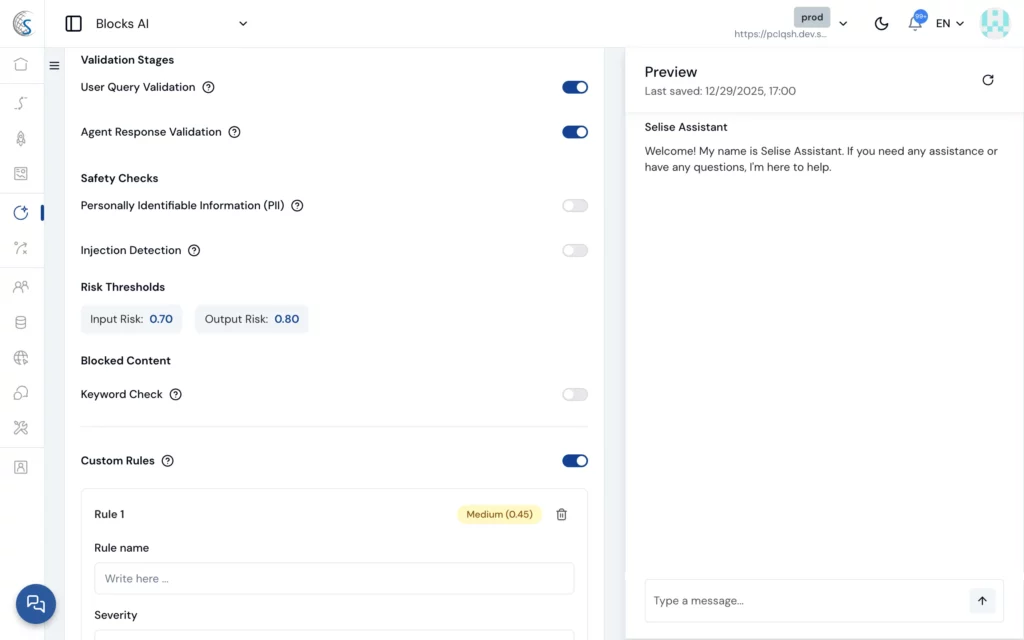Open the notifications bell

[x=915, y=23]
